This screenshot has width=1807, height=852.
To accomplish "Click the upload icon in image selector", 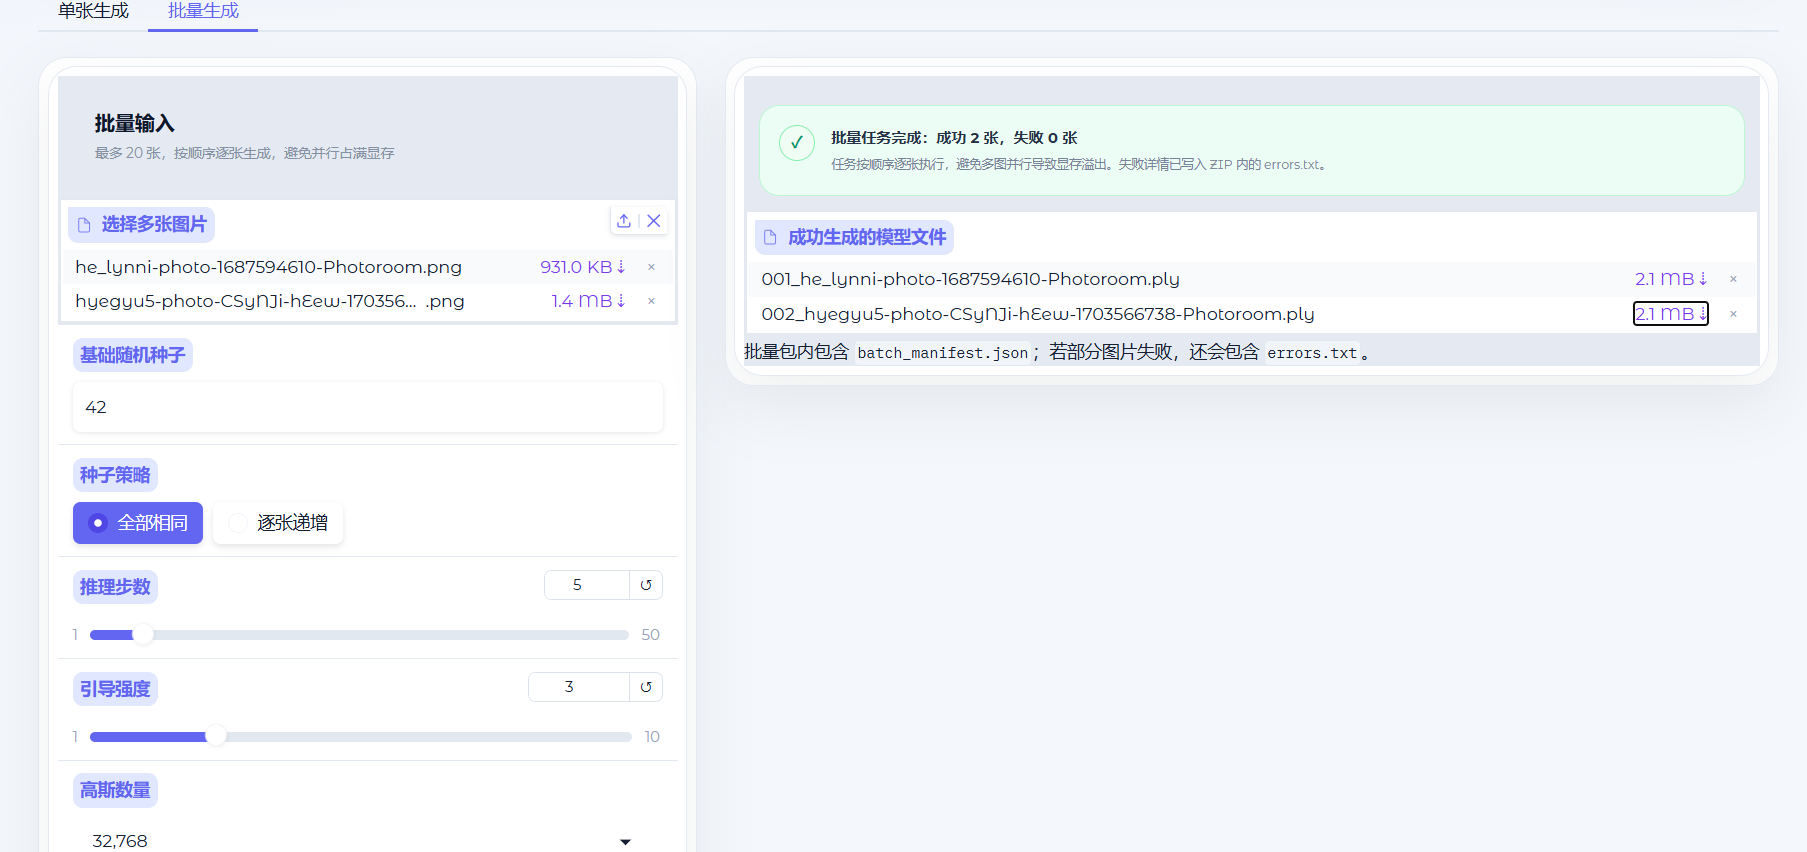I will point(624,221).
